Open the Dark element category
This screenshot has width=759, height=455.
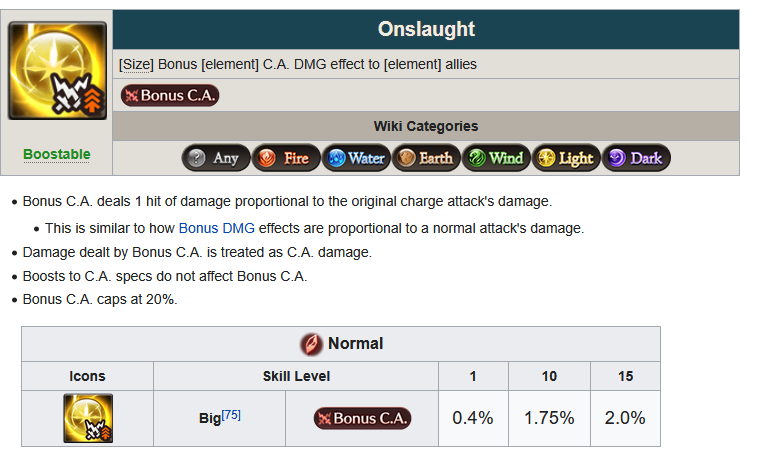(x=636, y=158)
